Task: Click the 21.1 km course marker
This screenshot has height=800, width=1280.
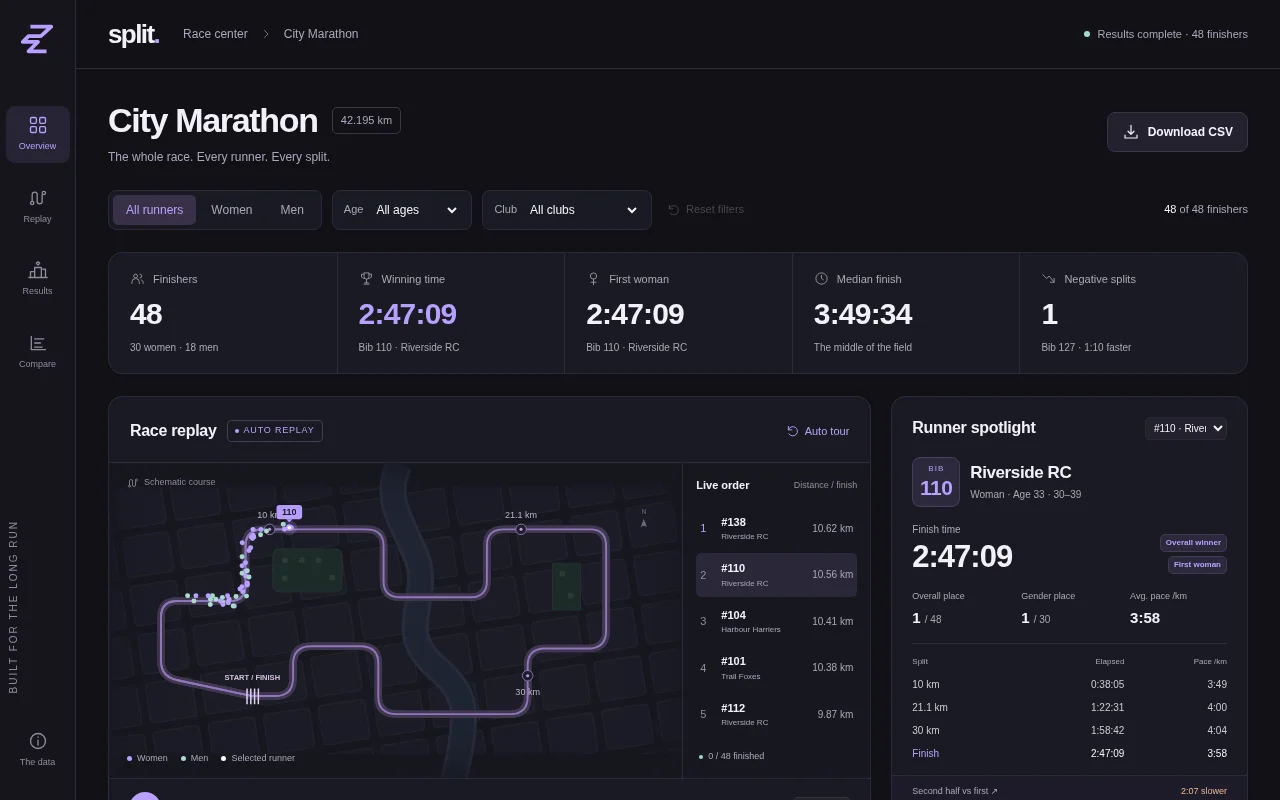Action: tap(521, 529)
